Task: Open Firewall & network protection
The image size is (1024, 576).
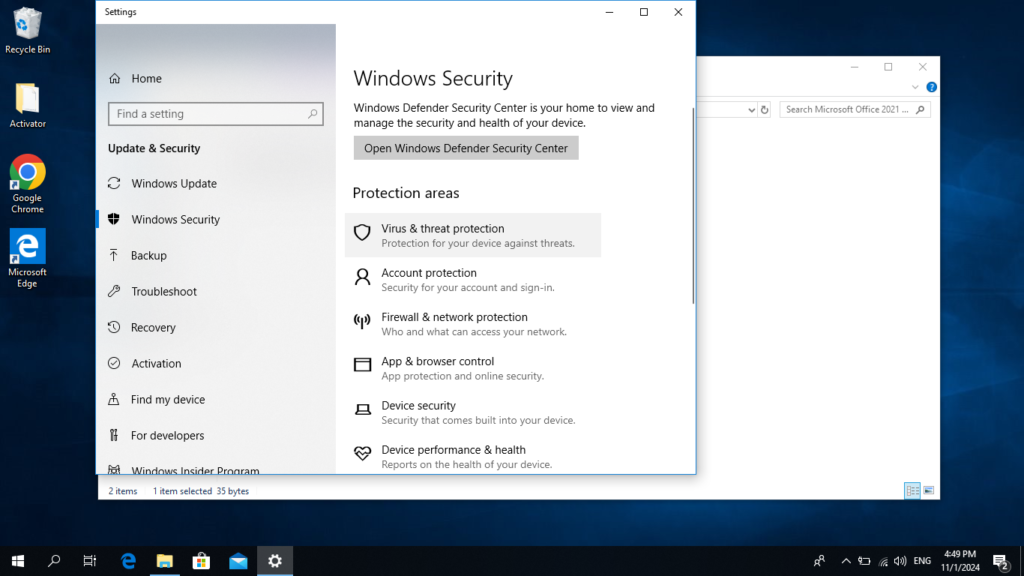Action: coord(473,324)
